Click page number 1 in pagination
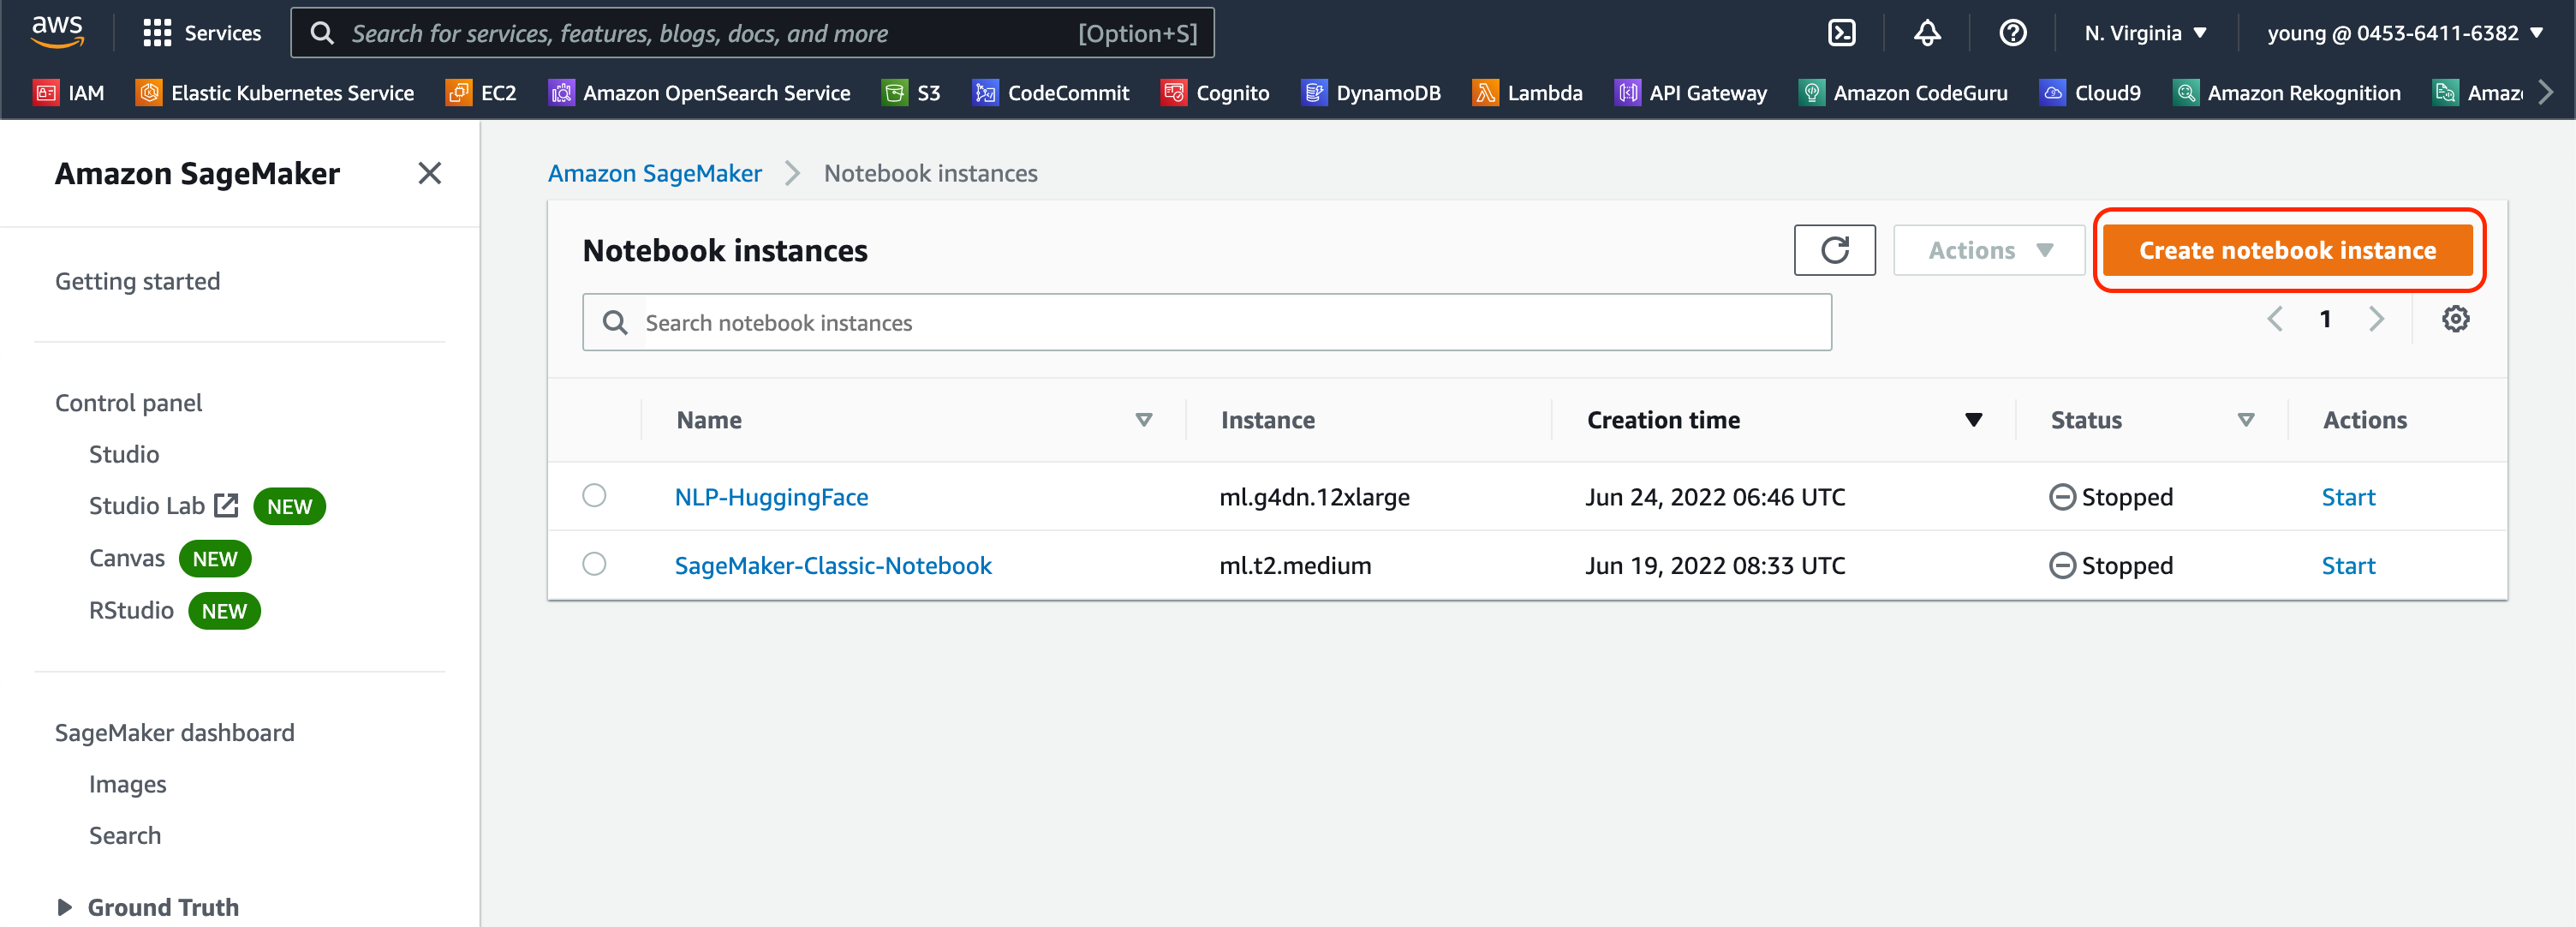2576x927 pixels. (2325, 319)
